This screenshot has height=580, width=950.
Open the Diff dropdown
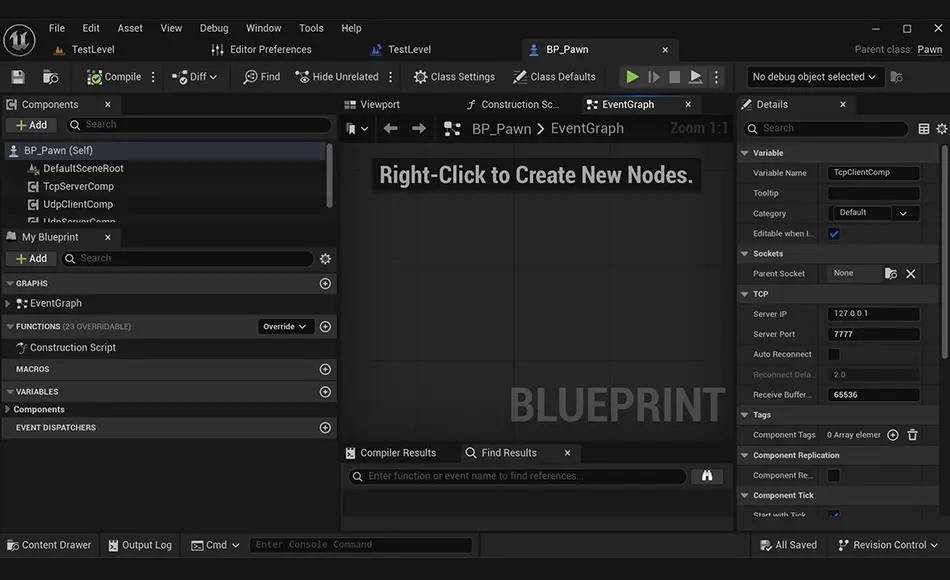pos(194,77)
